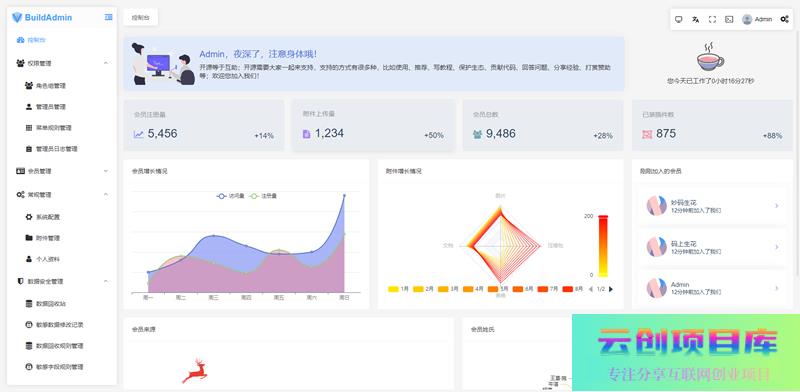Viewport: 800px width, 392px height.
Task: Open layout settings via the gears icon
Action: pyautogui.click(x=784, y=19)
